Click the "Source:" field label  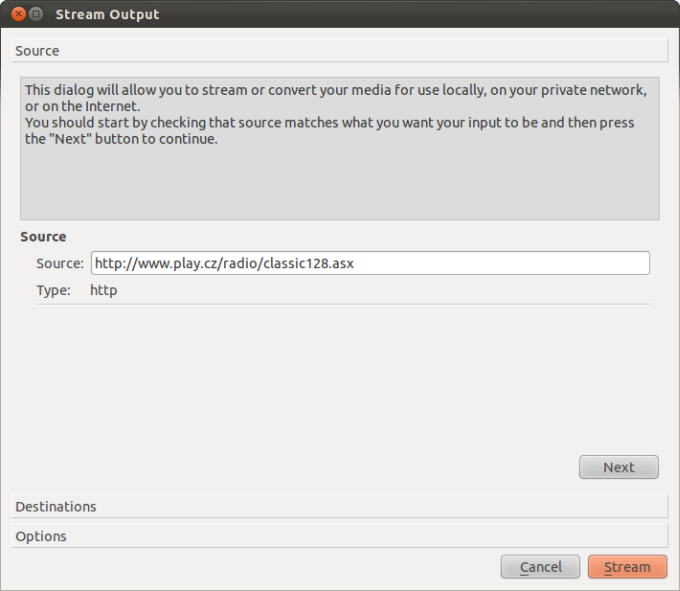tap(60, 263)
